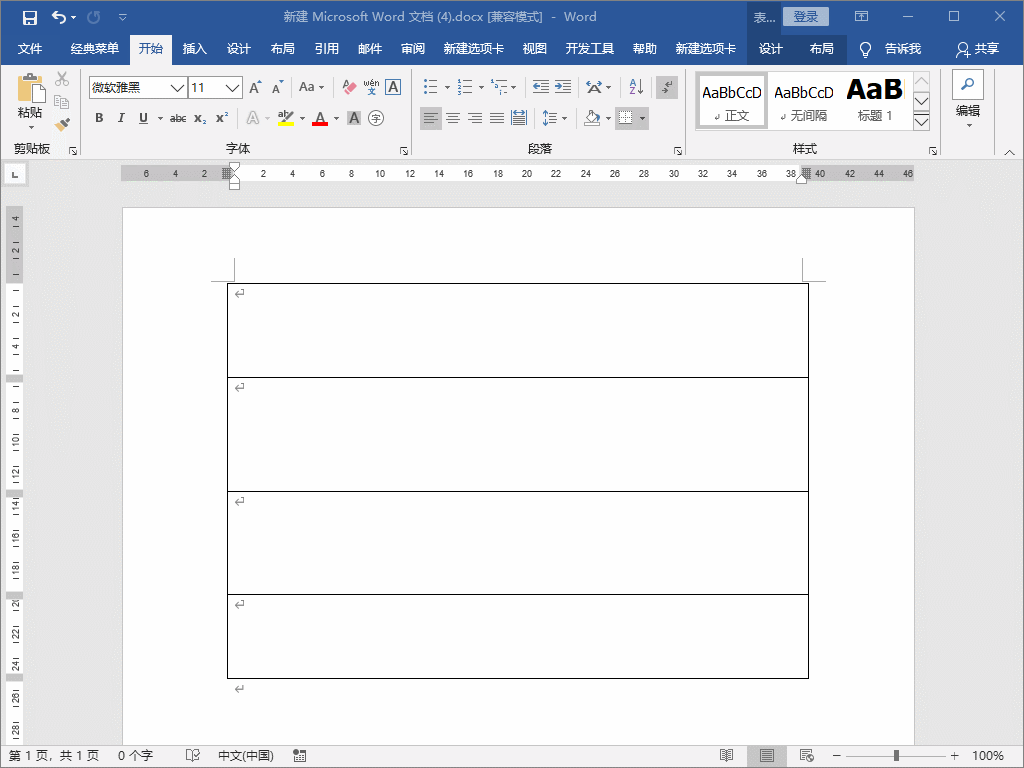Center align the paragraph

pos(453,118)
